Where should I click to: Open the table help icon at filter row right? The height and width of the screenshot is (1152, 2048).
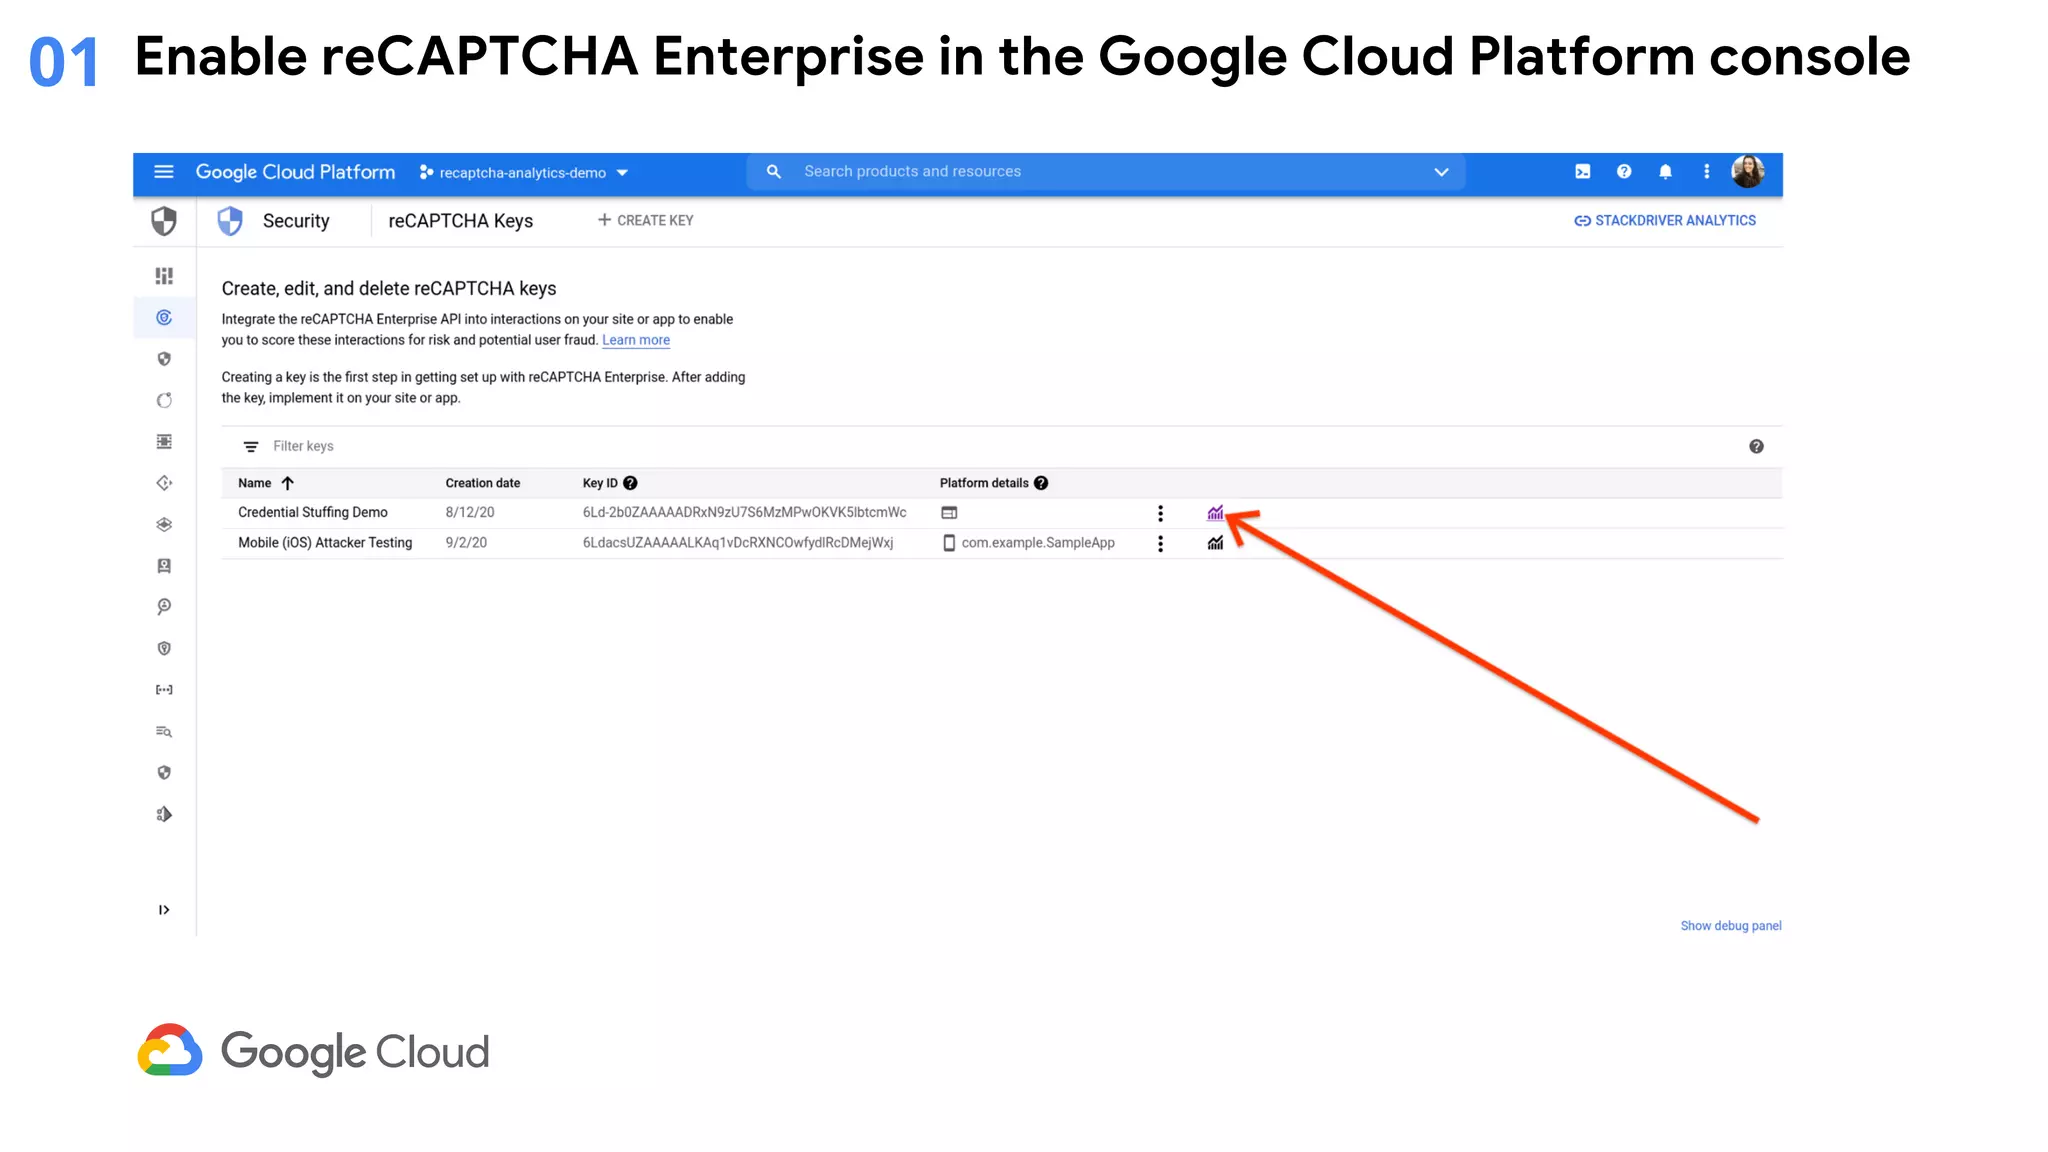pos(1756,446)
